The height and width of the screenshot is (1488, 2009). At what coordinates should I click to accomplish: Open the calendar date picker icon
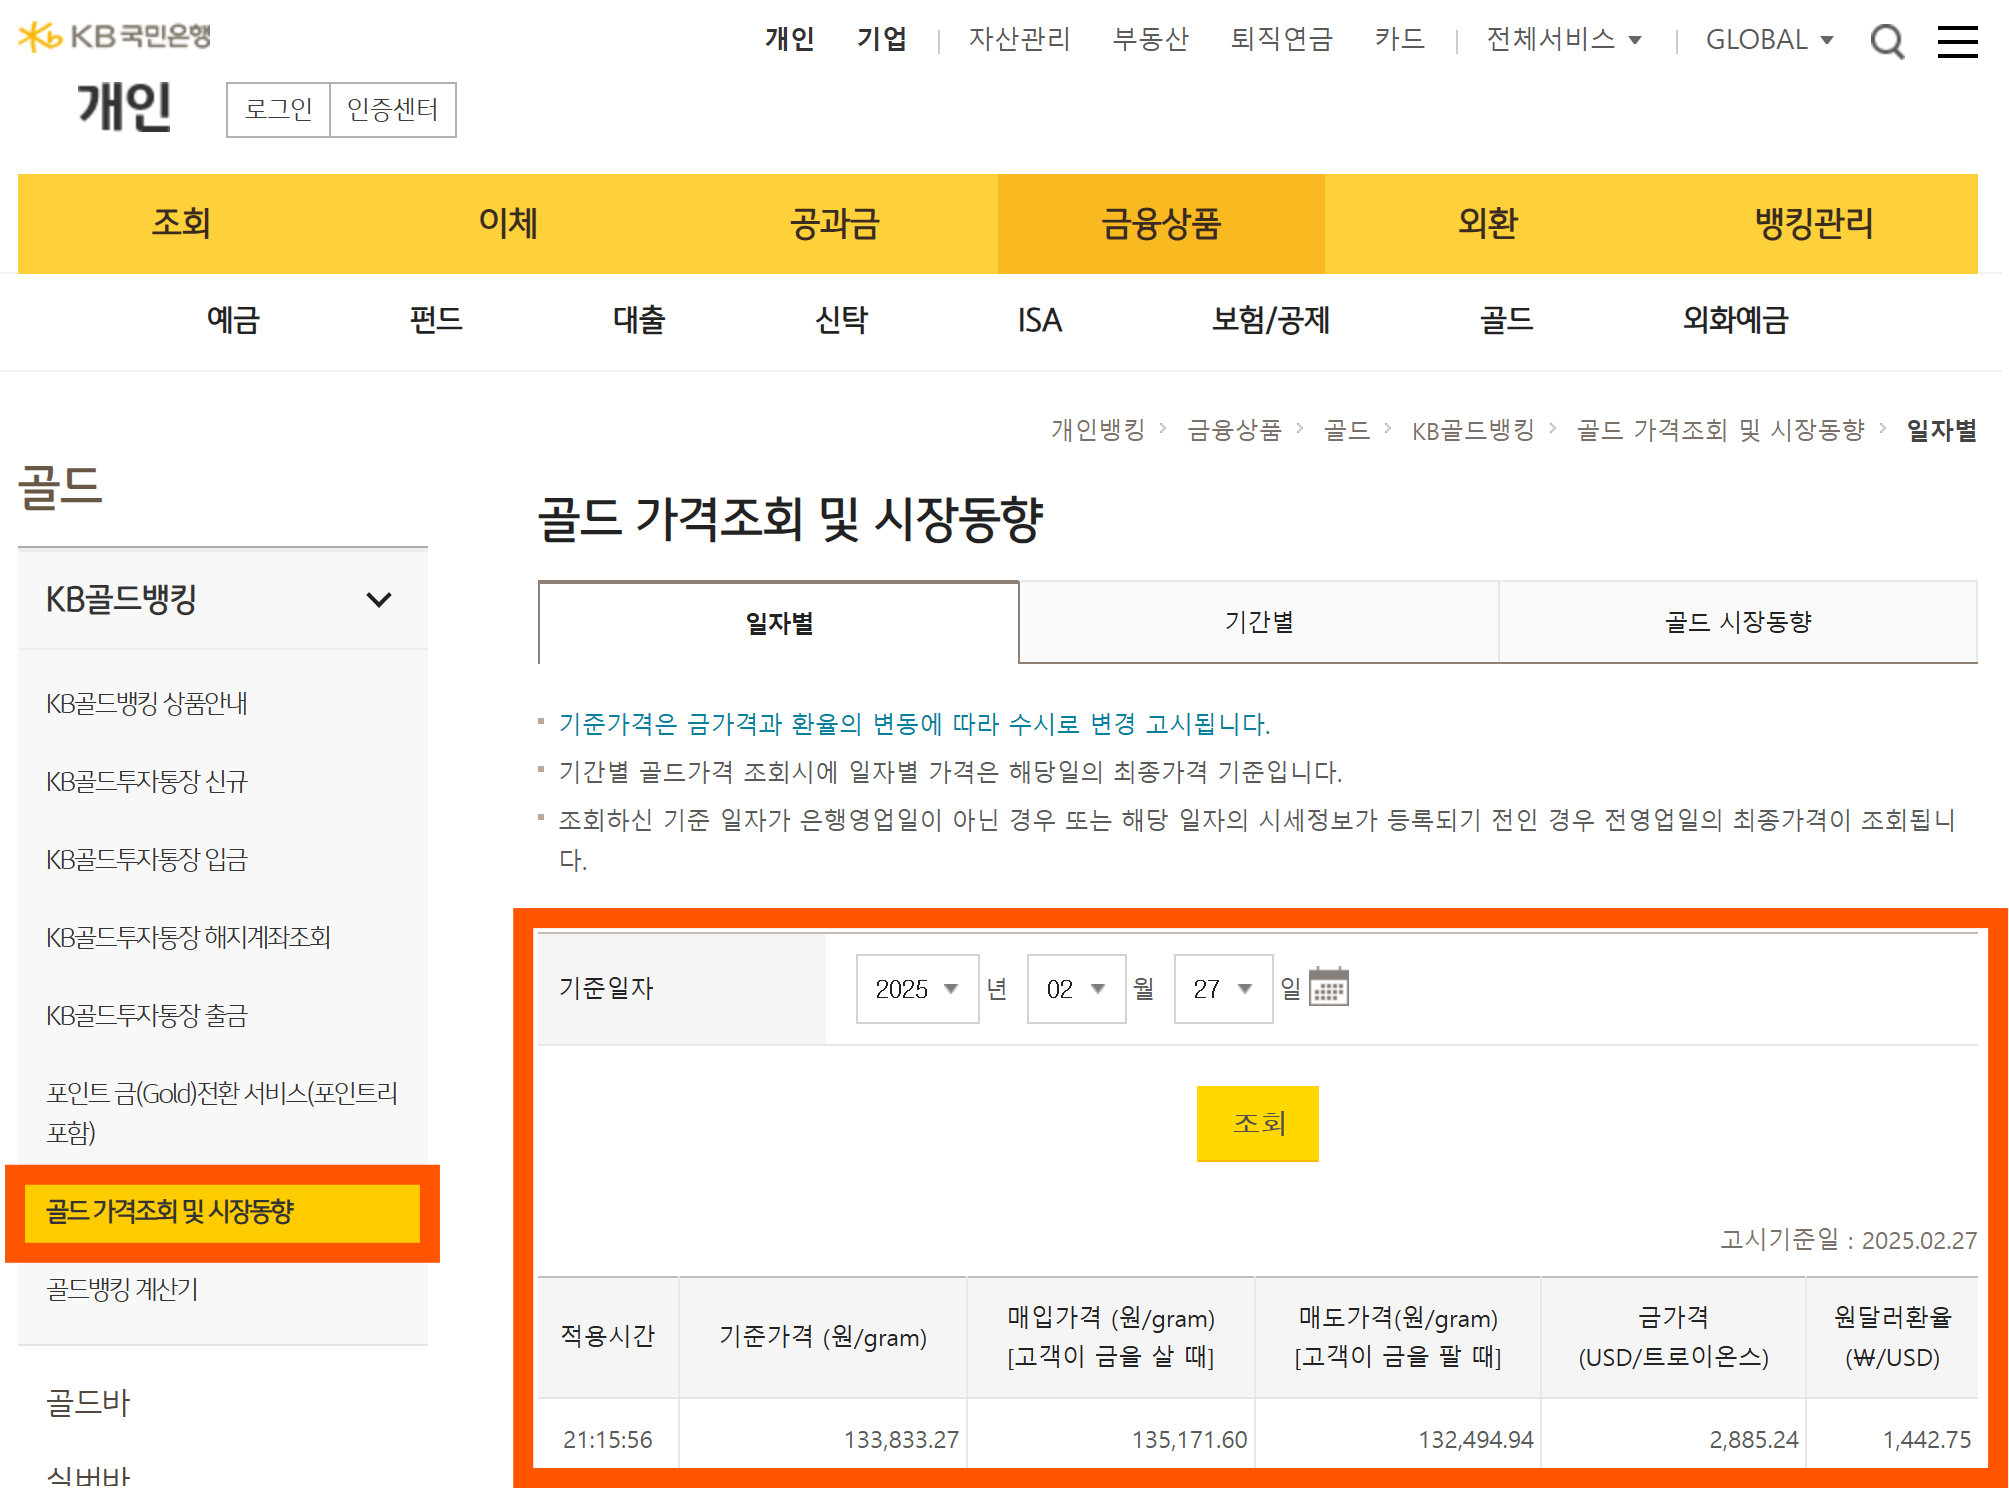1328,987
